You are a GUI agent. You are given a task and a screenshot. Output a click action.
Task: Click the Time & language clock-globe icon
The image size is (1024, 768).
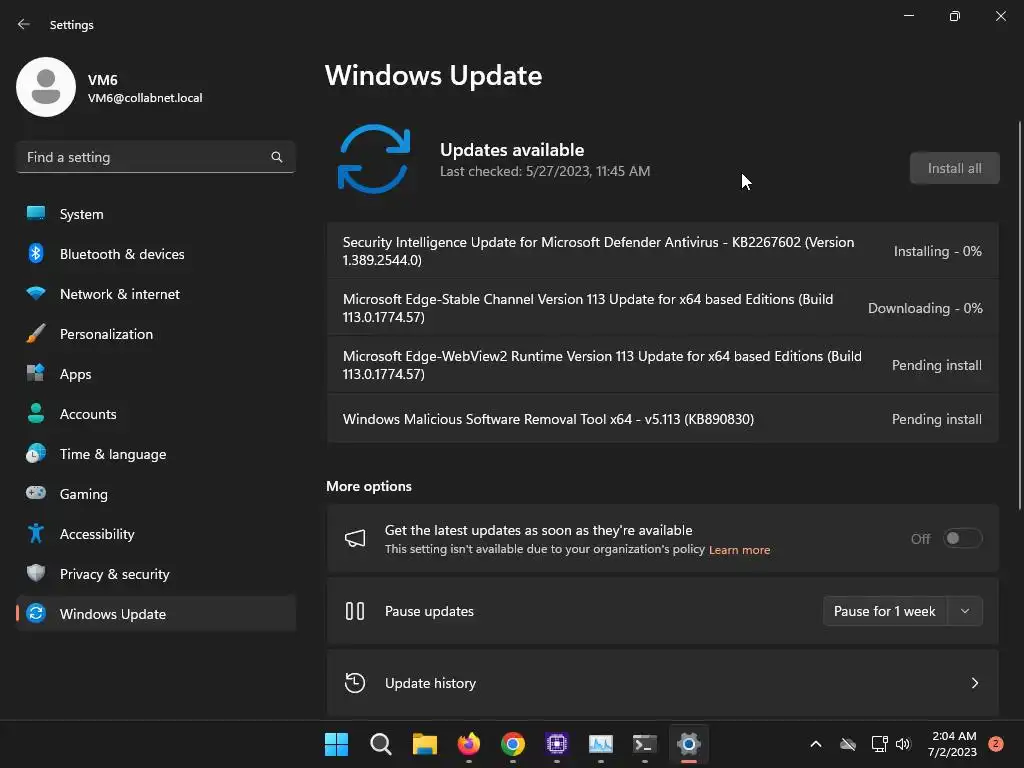tap(36, 453)
